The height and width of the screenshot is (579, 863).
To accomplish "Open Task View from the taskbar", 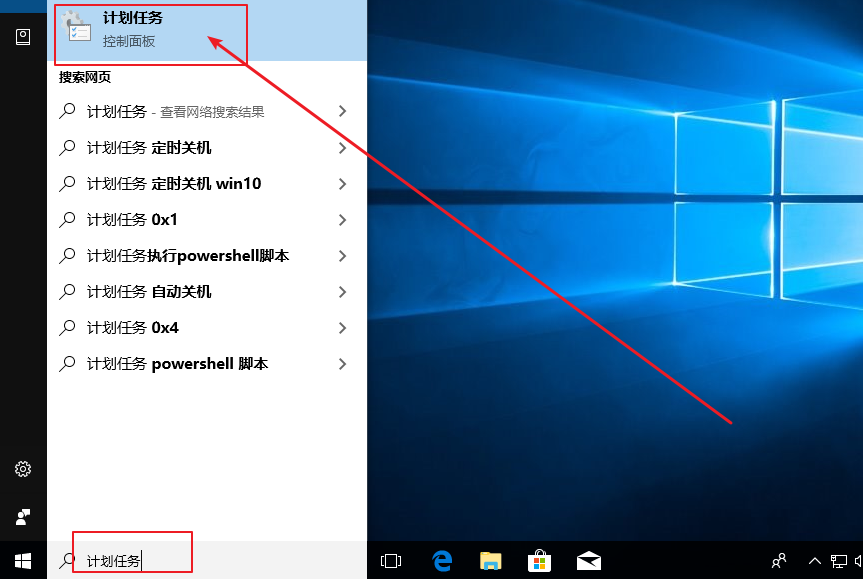I will [391, 561].
